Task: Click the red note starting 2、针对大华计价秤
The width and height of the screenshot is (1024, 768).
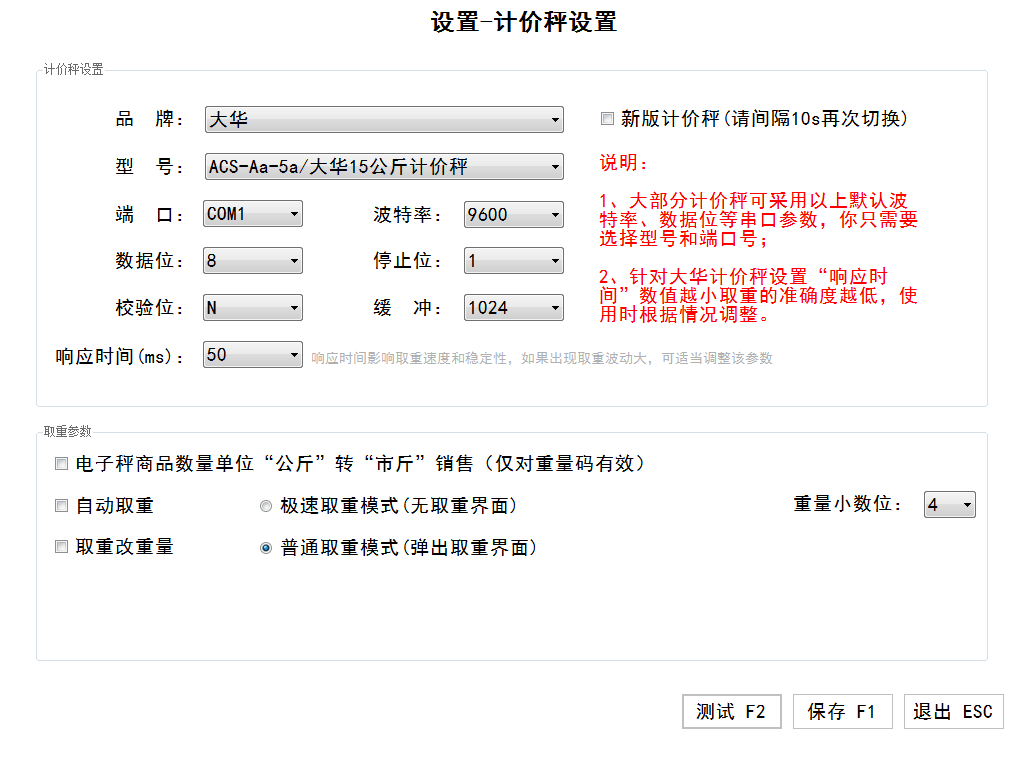Action: point(759,295)
